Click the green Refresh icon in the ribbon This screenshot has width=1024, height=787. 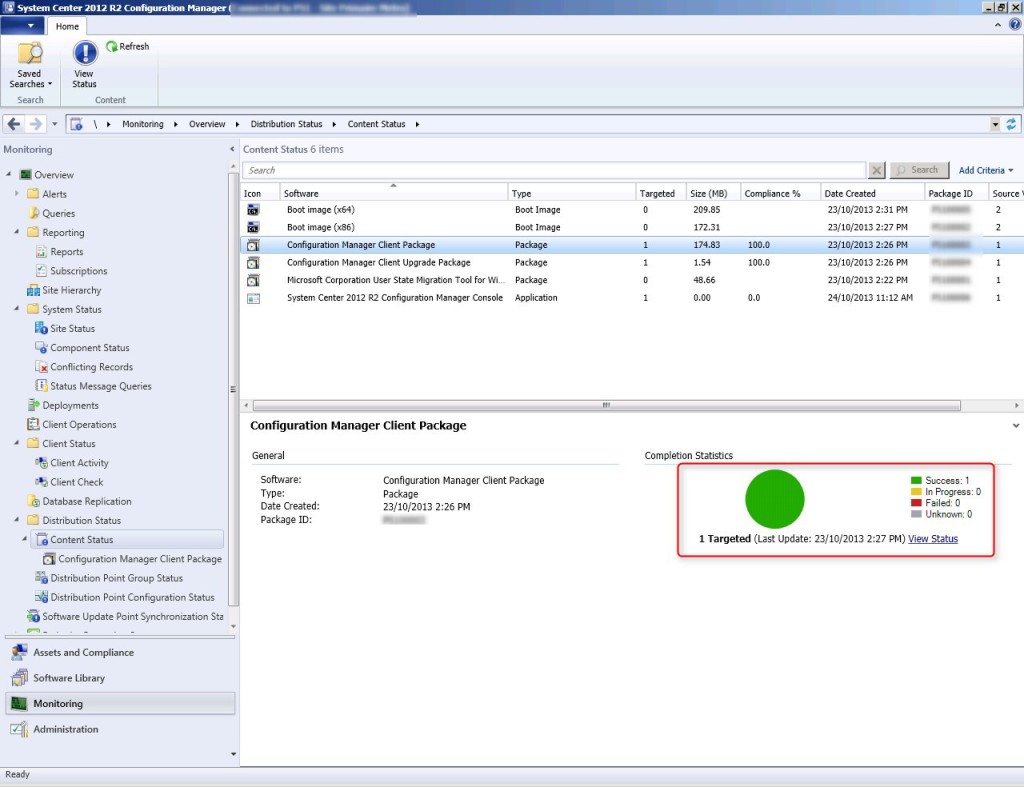[x=112, y=45]
